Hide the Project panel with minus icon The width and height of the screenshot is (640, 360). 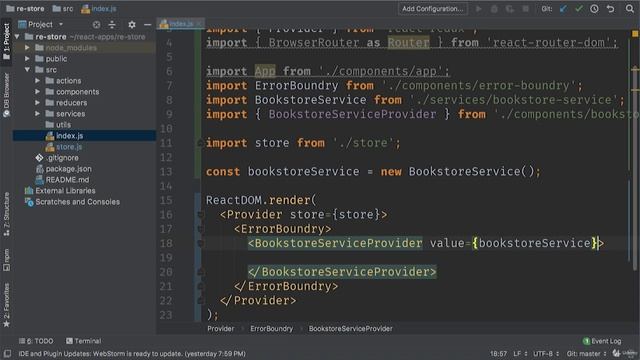pyautogui.click(x=147, y=24)
